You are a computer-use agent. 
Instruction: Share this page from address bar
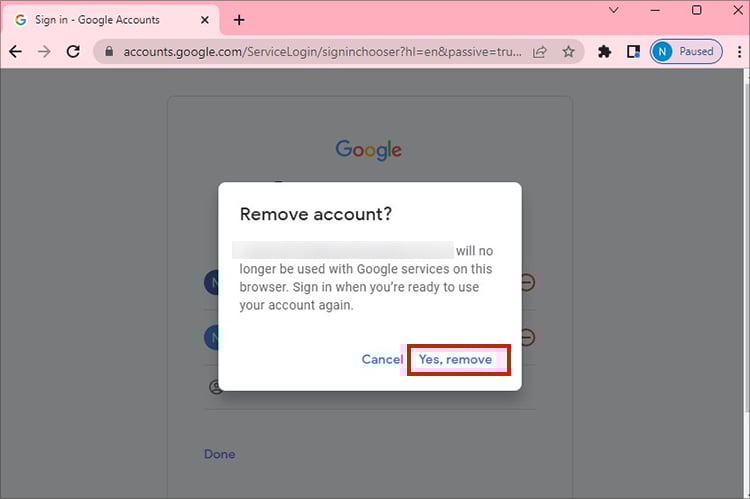(x=540, y=51)
